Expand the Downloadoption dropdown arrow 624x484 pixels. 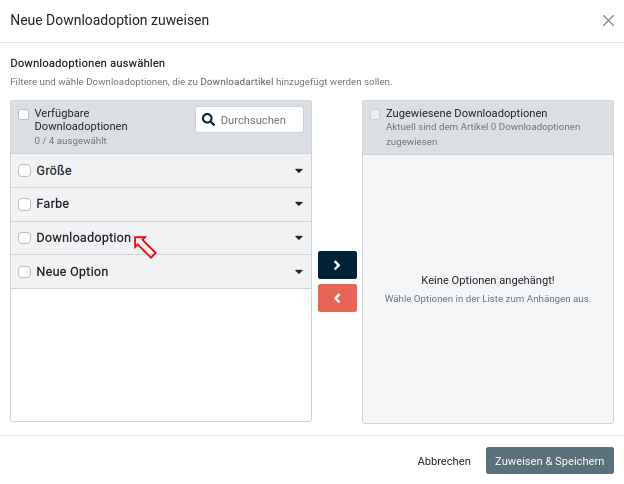(x=298, y=238)
